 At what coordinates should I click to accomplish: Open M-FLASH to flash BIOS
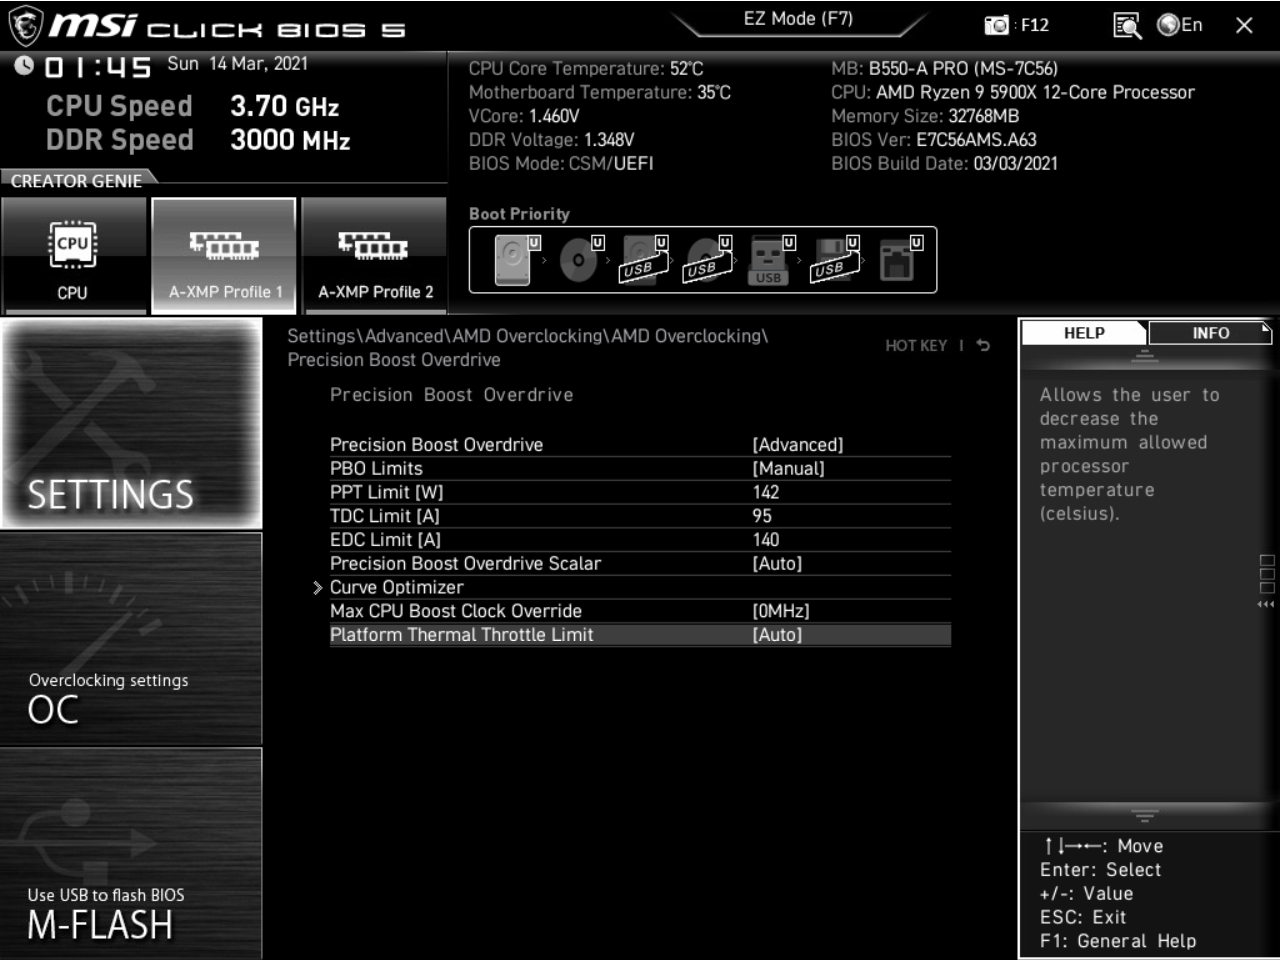[131, 853]
